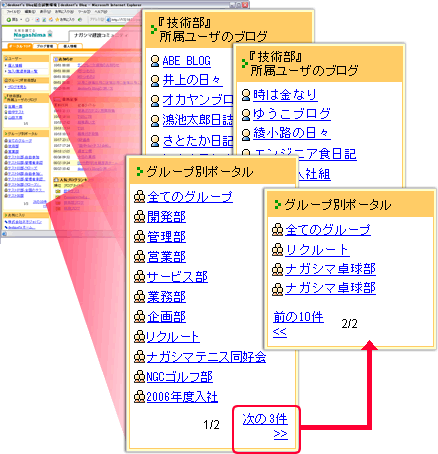Click the Nagashima logo in the browser window
Image resolution: width=438 pixels, height=454 pixels.
[33, 34]
